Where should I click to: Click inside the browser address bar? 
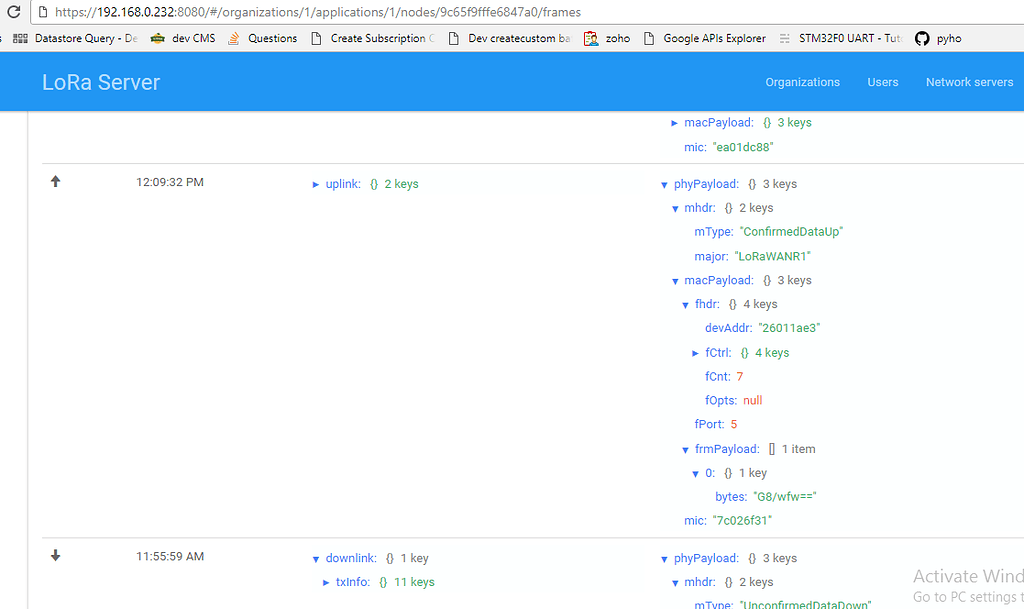pyautogui.click(x=400, y=13)
